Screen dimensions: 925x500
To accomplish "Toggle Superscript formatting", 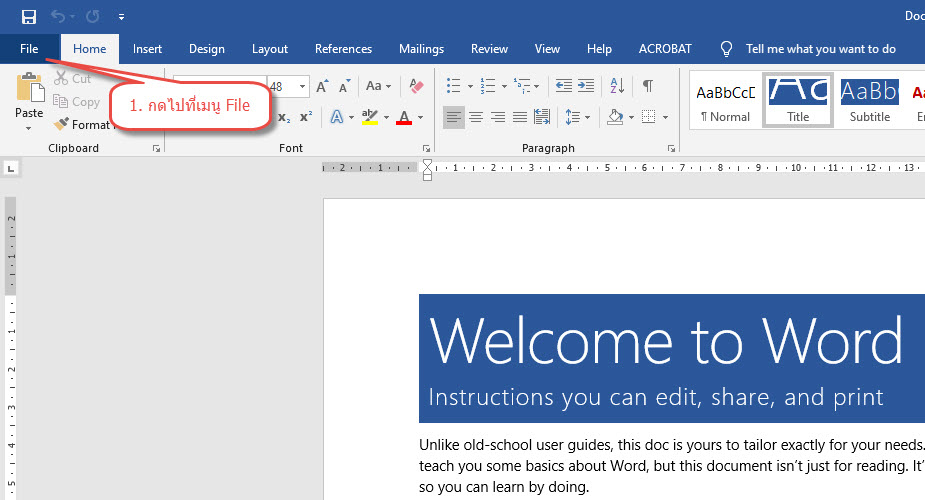I will coord(306,117).
